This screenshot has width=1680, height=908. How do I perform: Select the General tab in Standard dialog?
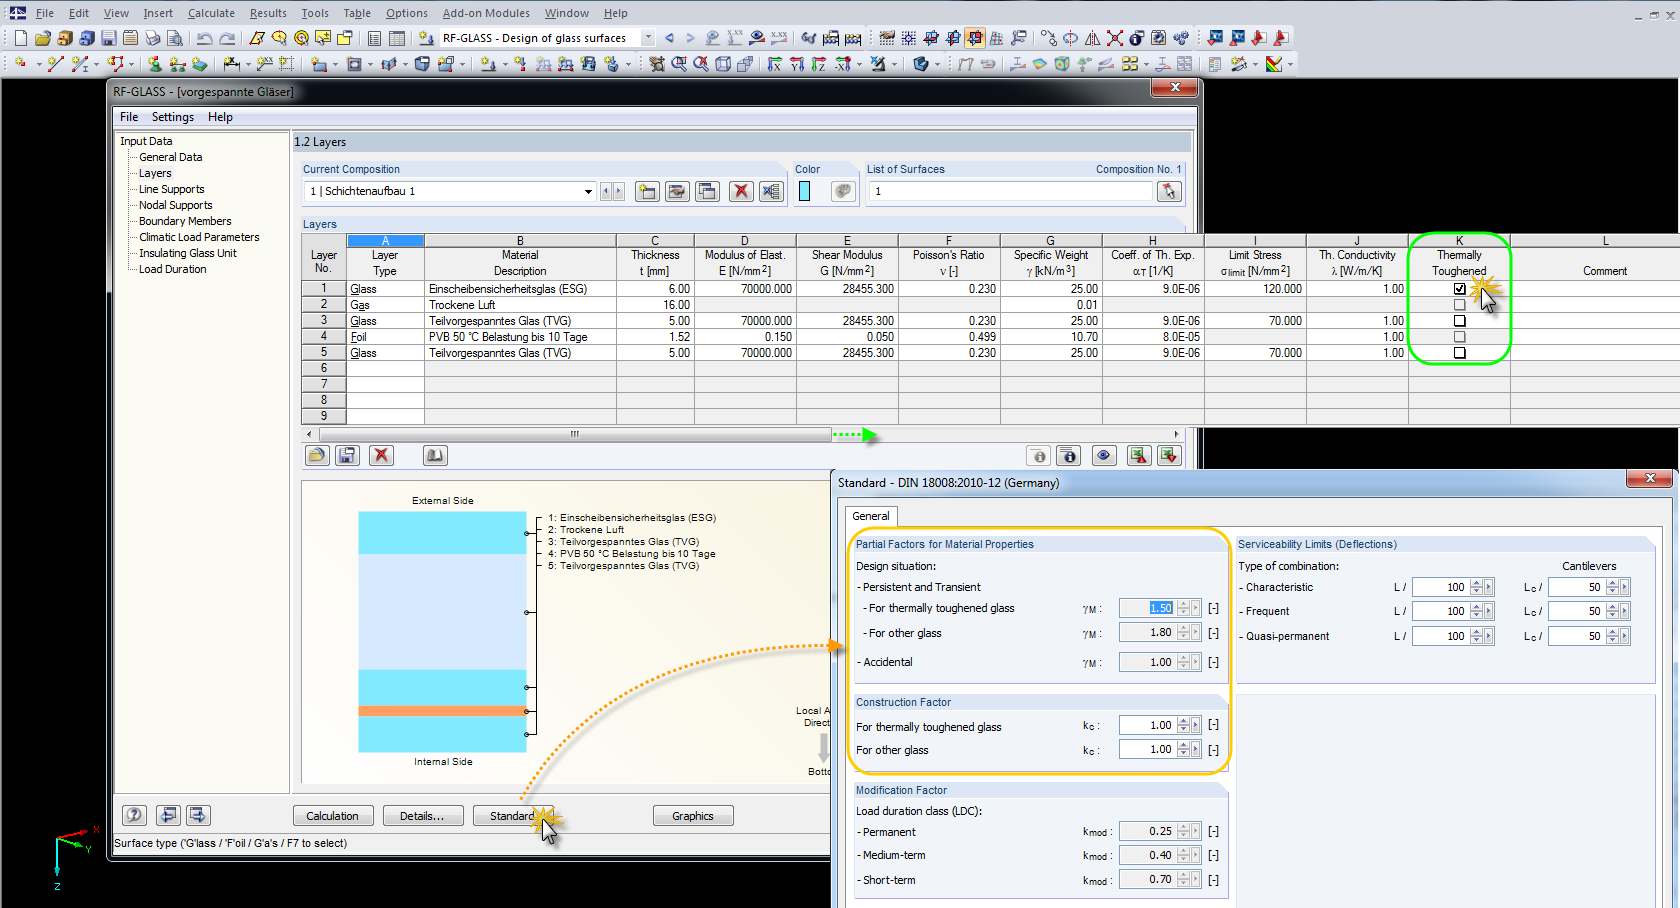871,516
